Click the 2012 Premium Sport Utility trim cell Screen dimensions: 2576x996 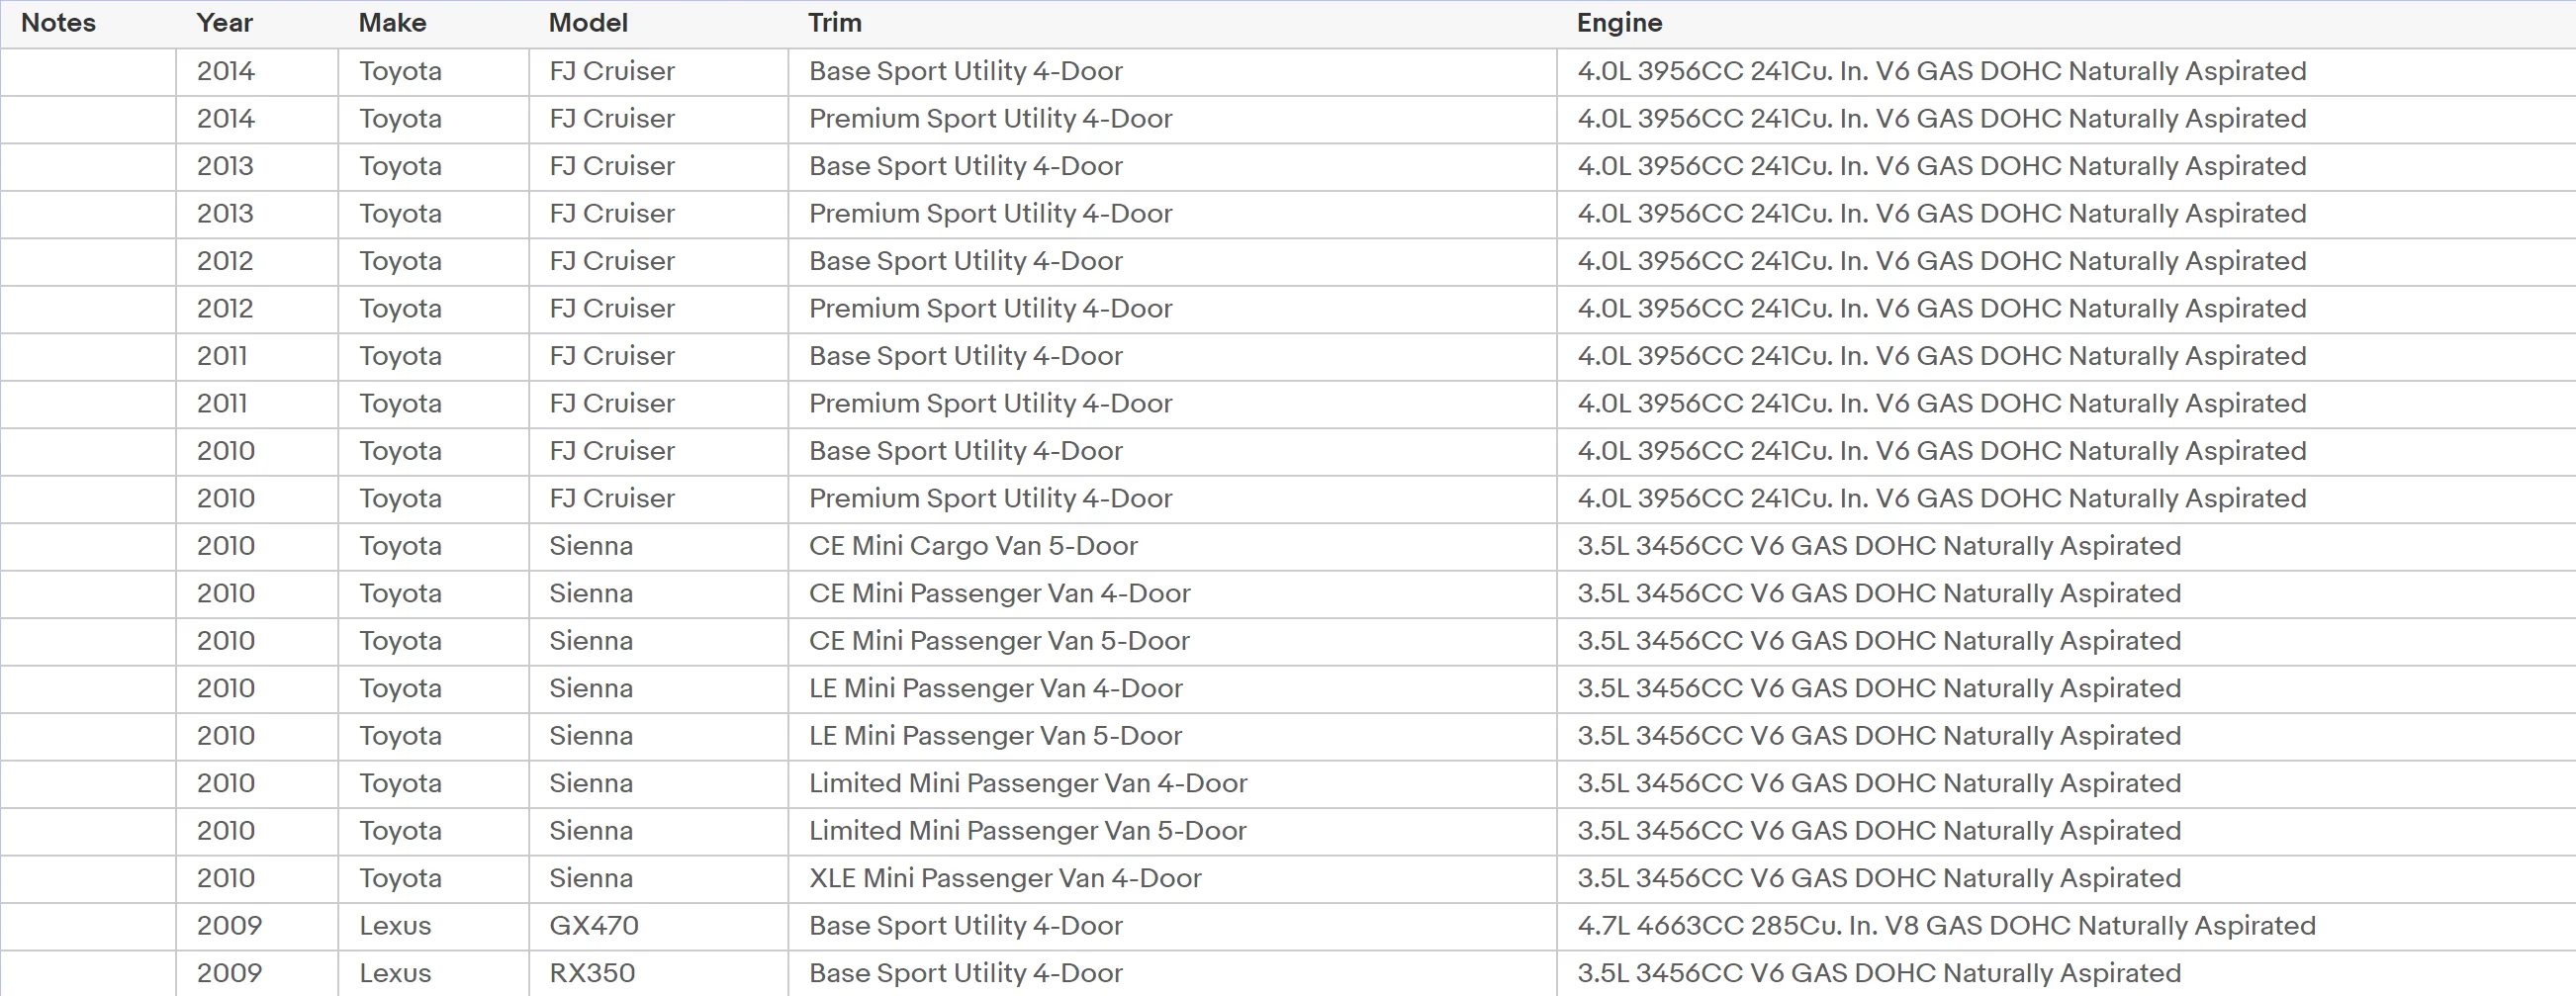pos(1172,309)
